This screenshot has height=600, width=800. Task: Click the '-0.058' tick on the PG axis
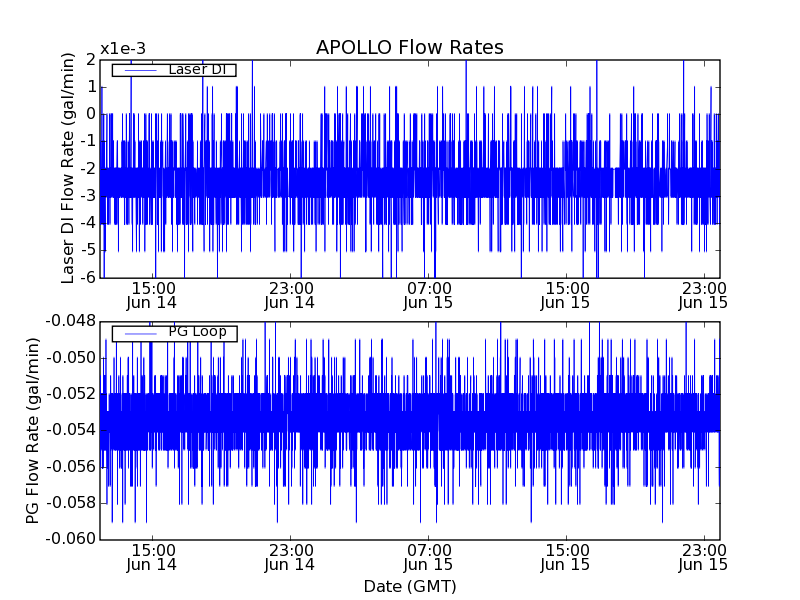(70, 503)
